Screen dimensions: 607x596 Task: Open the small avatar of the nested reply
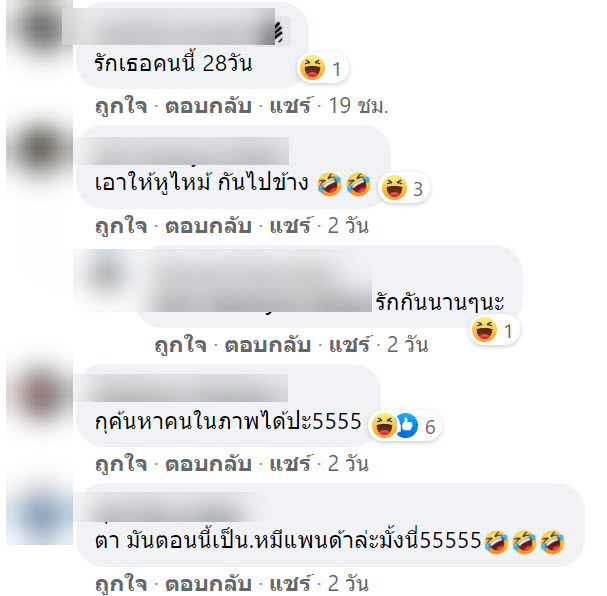pos(103,271)
